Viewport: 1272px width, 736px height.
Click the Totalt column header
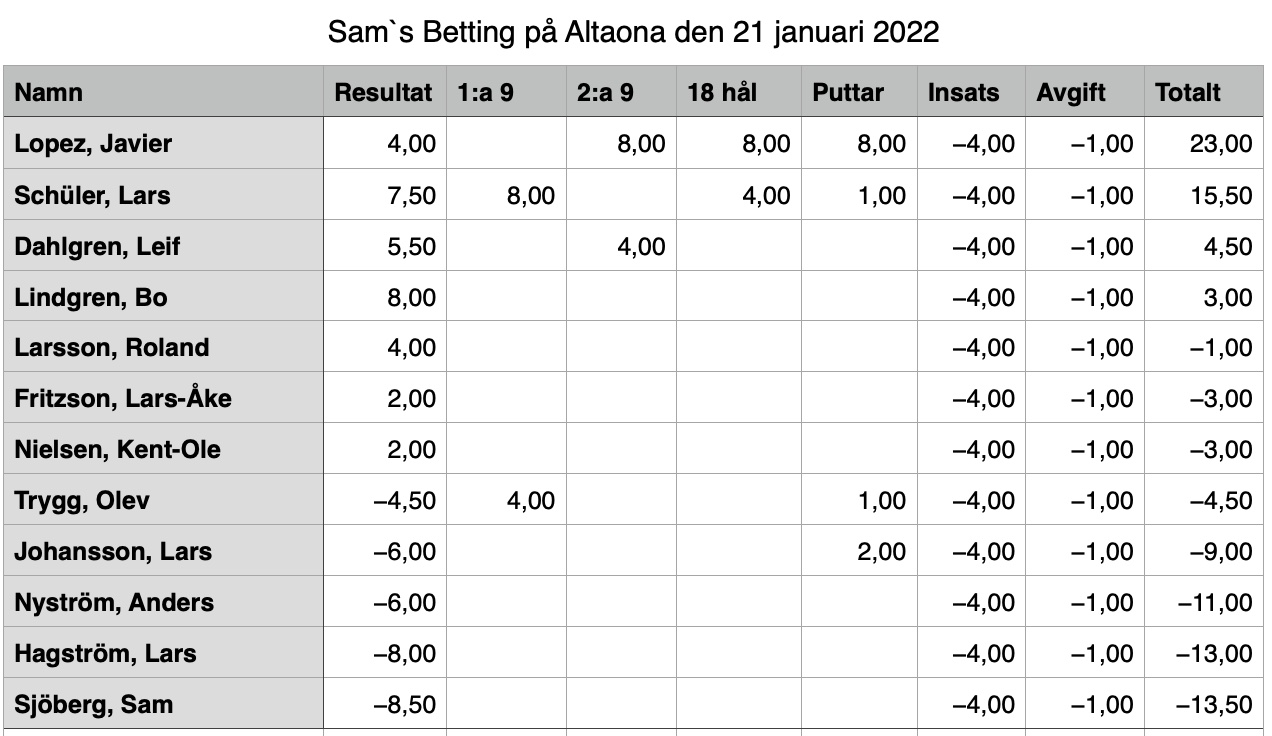pyautogui.click(x=1203, y=93)
